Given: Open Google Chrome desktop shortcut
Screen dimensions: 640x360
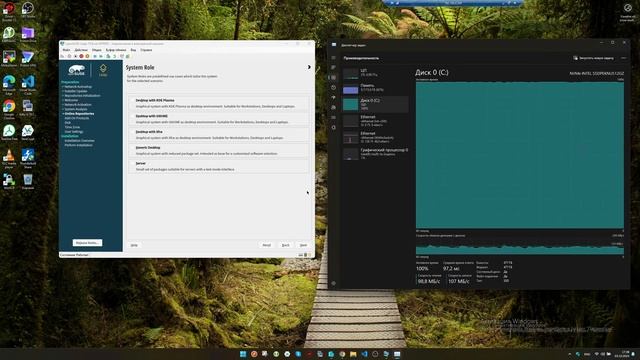Looking at the screenshot, I should (9, 108).
